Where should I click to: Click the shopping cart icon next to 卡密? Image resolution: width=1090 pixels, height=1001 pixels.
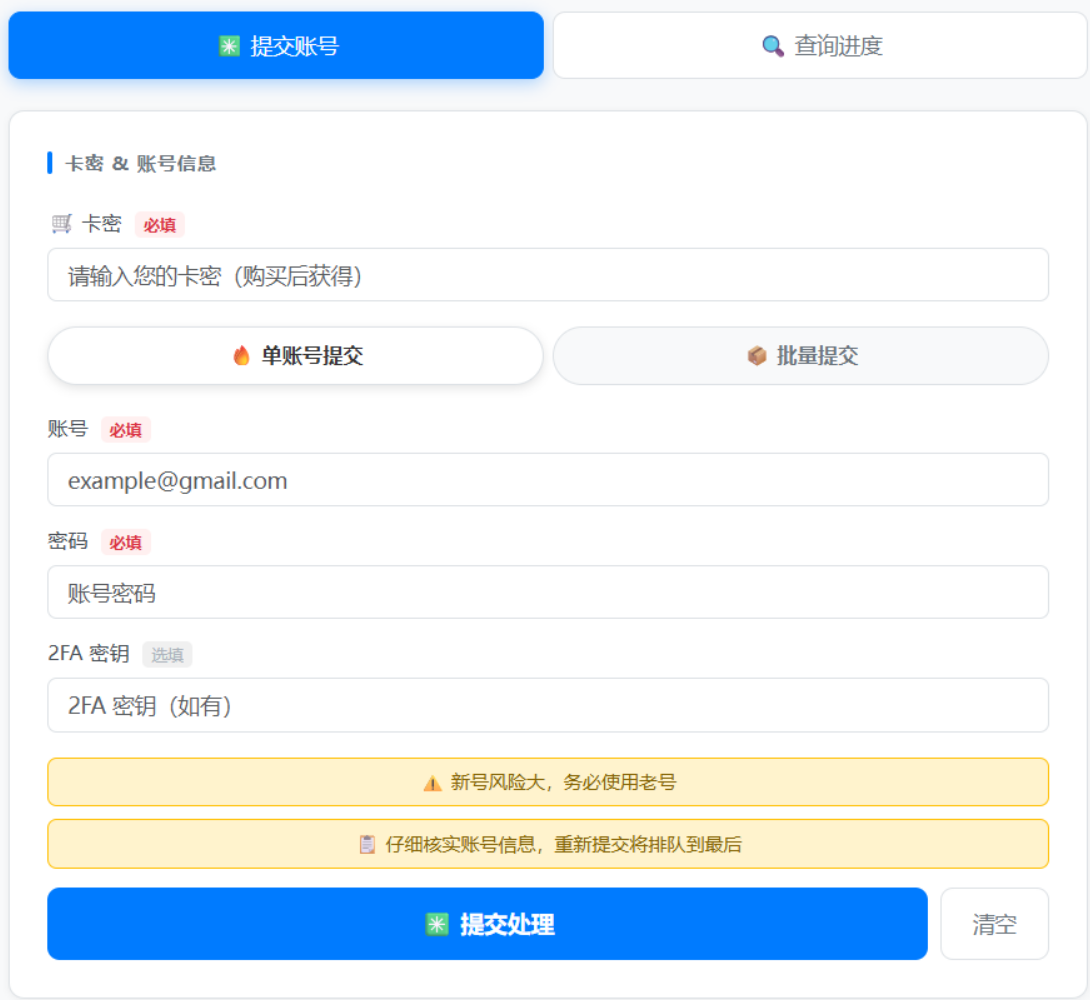[61, 224]
